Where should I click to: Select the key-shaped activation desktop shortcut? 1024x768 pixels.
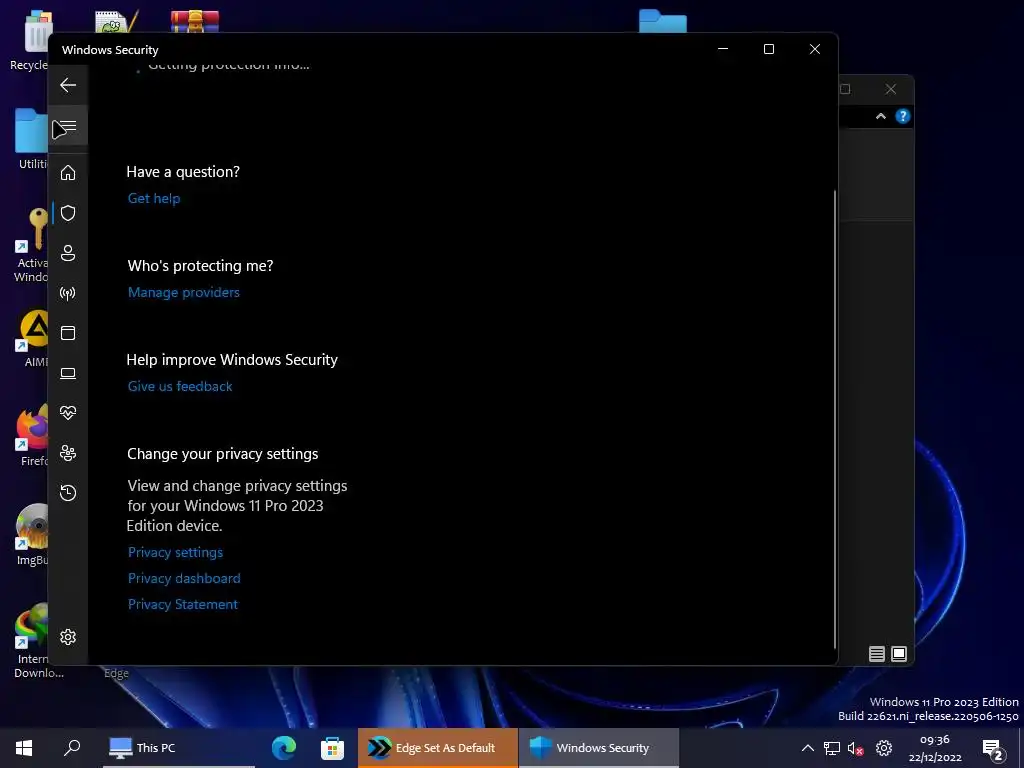[x=31, y=244]
